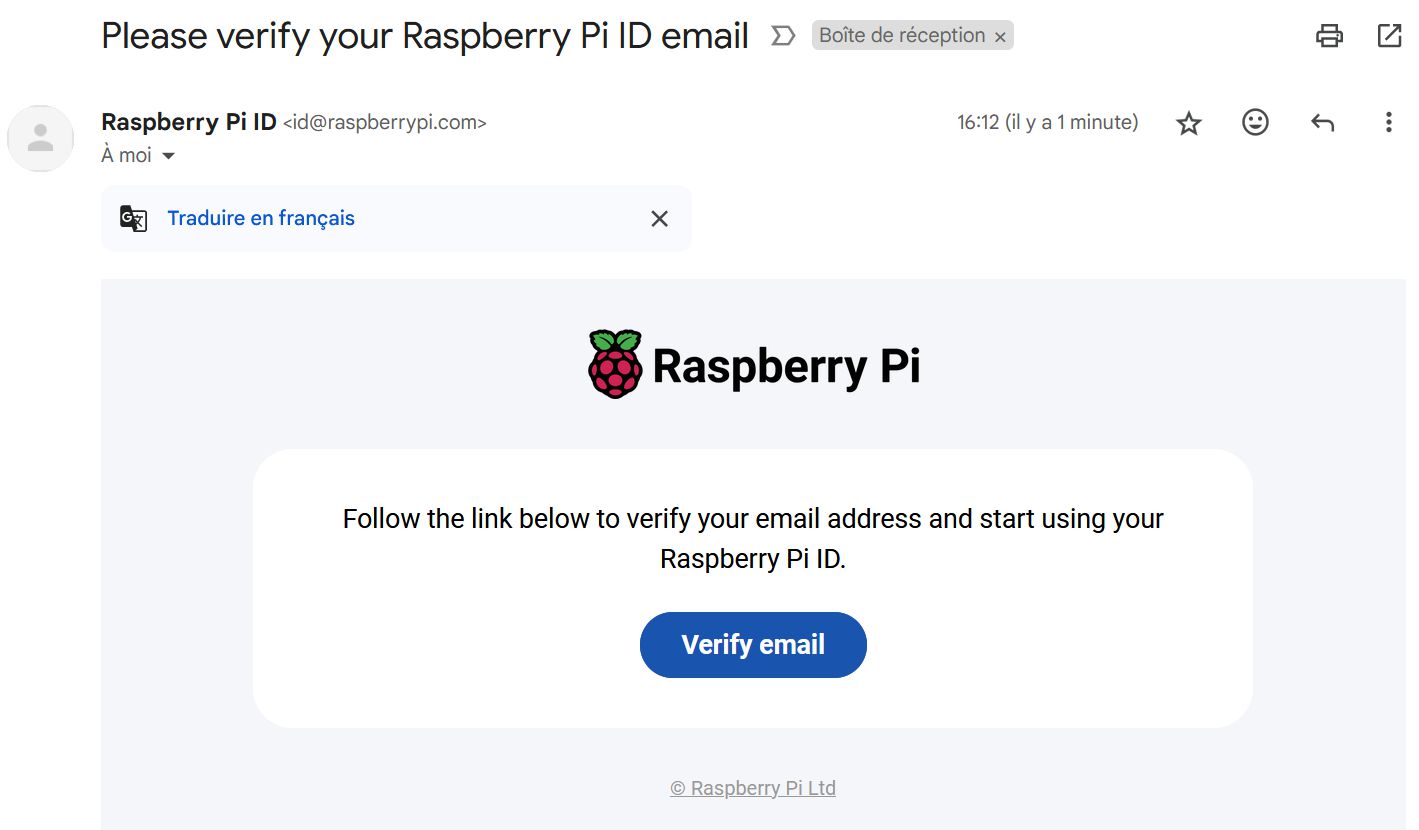
Task: Select Traduire en français
Action: 261,218
